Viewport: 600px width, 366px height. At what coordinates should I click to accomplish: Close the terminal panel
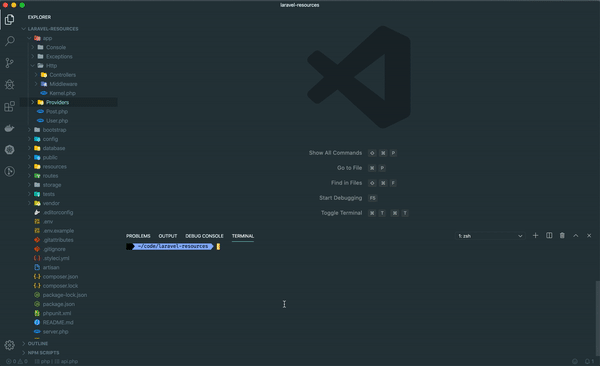[x=589, y=235]
